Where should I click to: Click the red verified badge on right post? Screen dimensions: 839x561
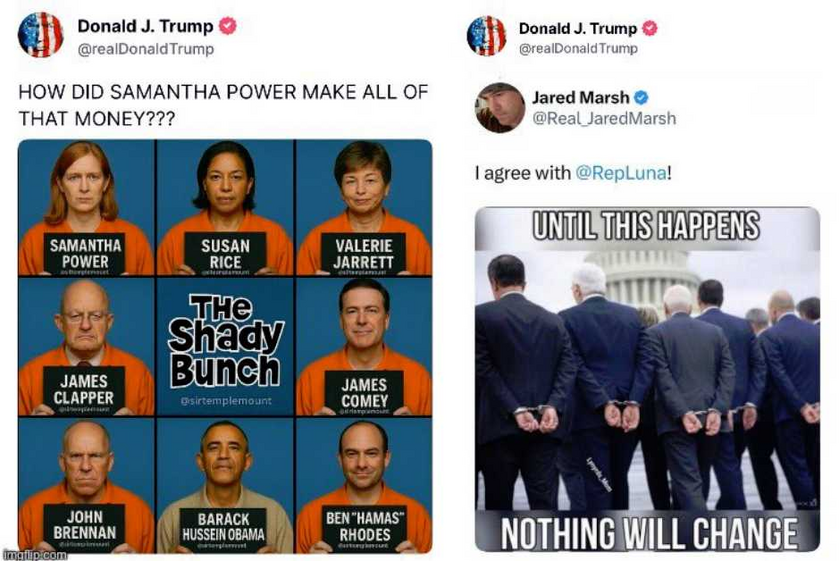coord(650,28)
